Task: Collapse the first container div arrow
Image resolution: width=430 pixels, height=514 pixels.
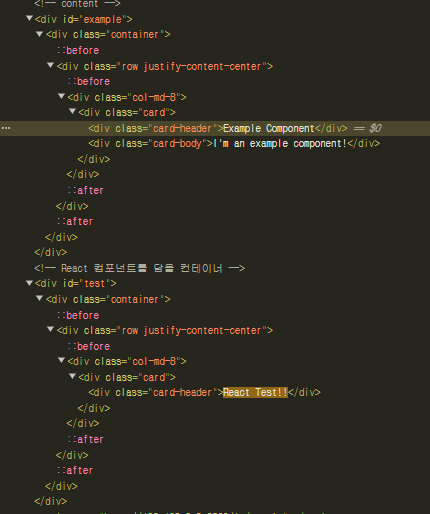Action: pyautogui.click(x=39, y=34)
